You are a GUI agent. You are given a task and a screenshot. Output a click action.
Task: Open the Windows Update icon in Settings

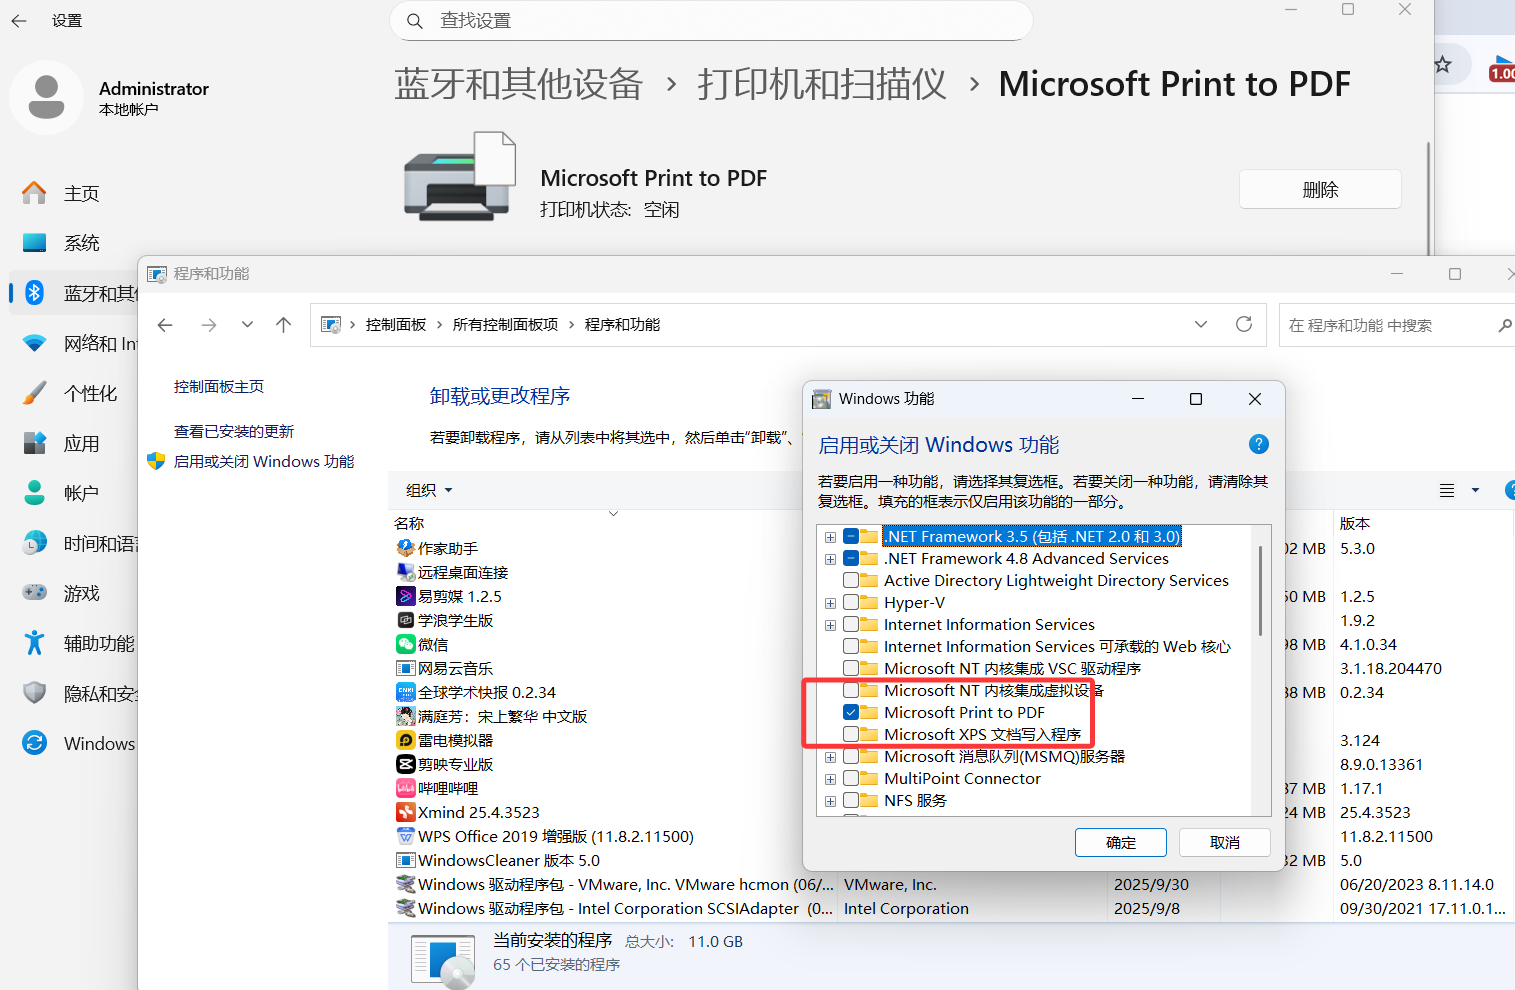point(34,743)
